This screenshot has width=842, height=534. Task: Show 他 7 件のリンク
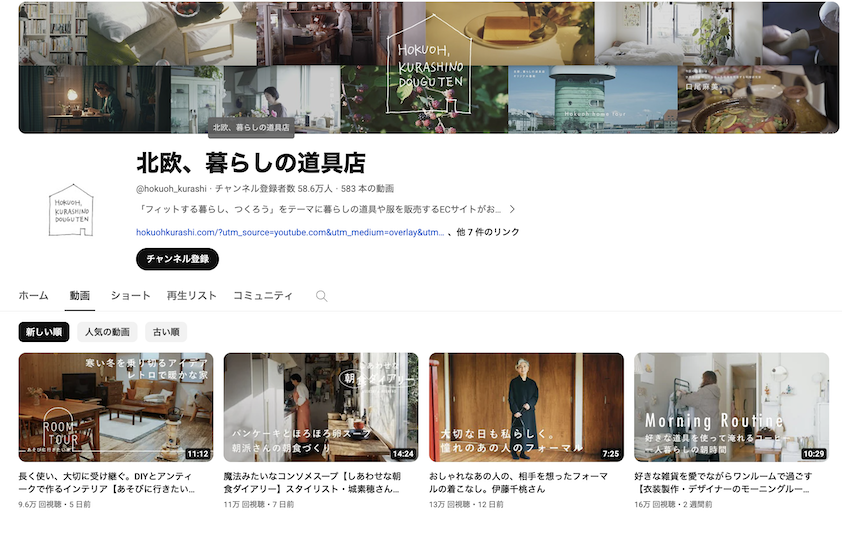[488, 232]
